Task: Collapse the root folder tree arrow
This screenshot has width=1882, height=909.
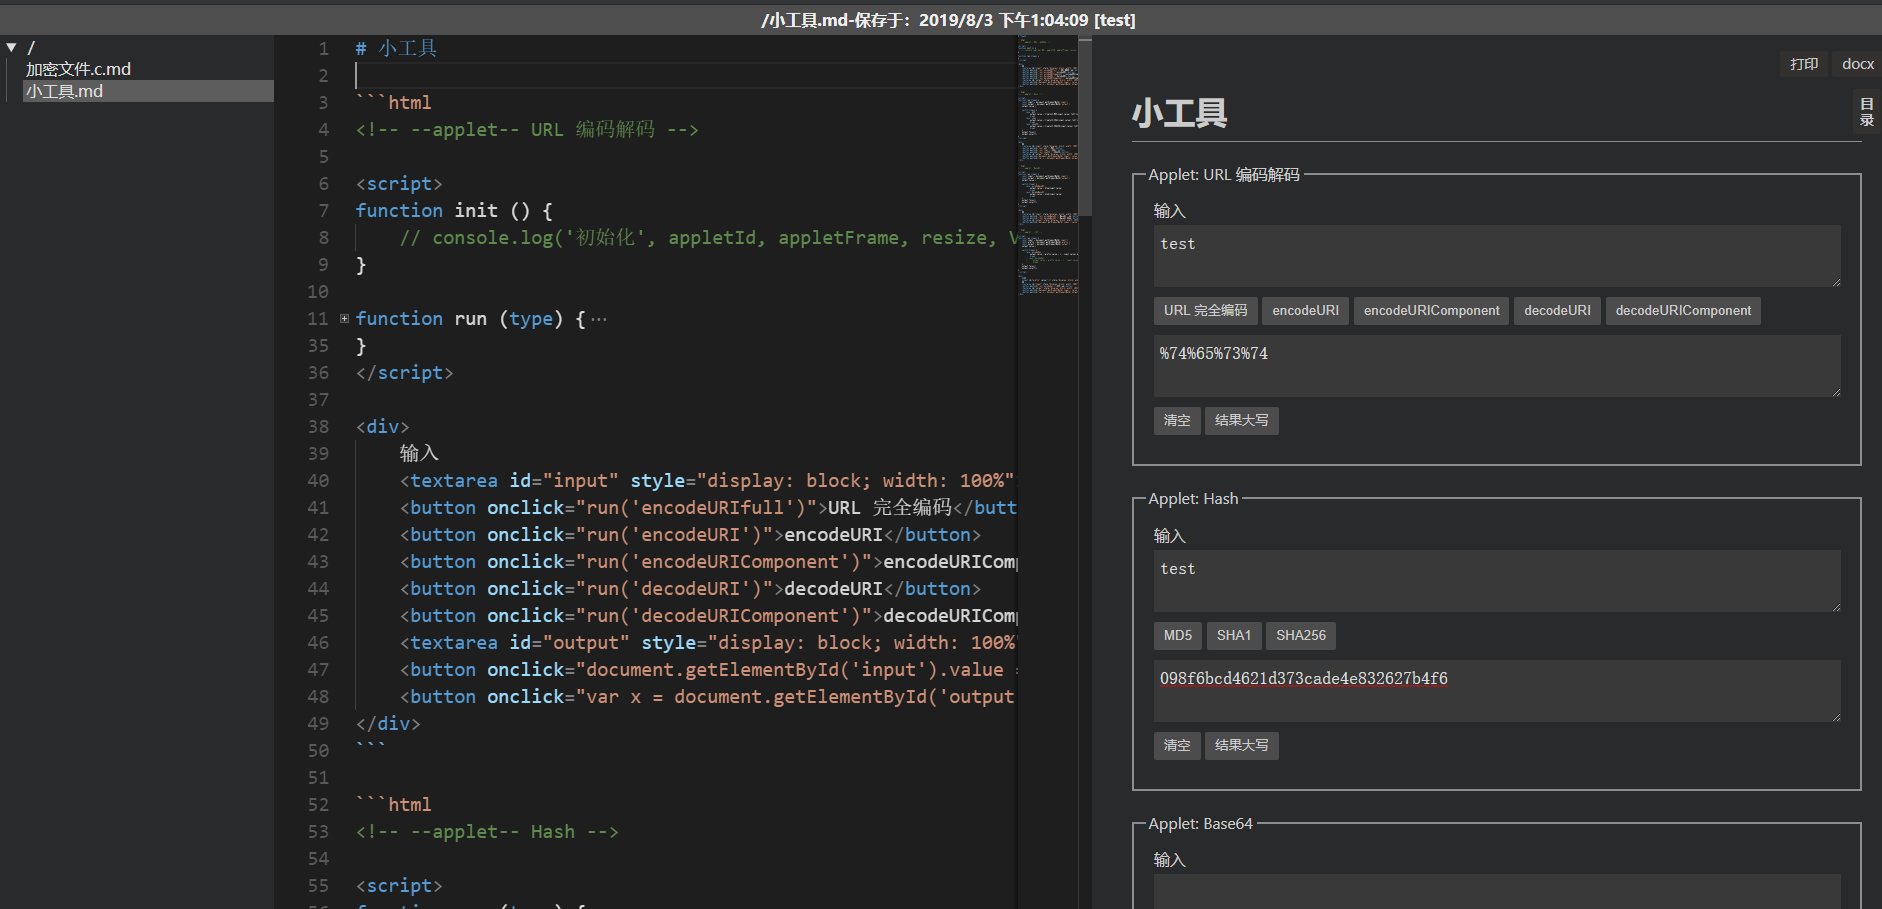Action: point(11,47)
